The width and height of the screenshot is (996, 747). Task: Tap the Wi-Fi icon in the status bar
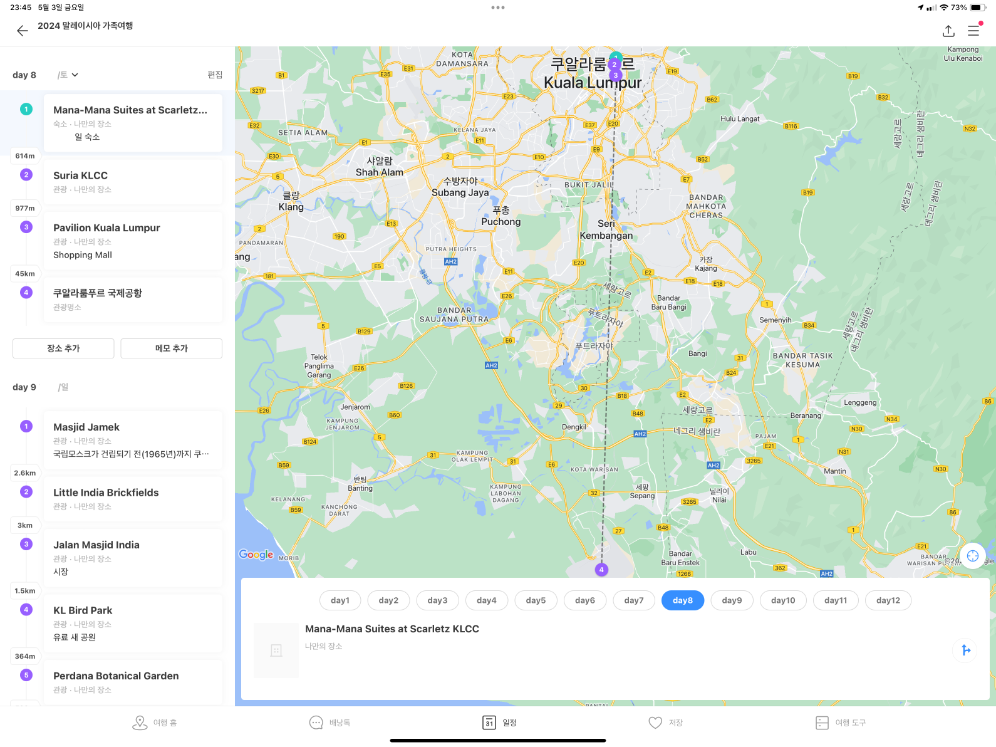pyautogui.click(x=944, y=8)
